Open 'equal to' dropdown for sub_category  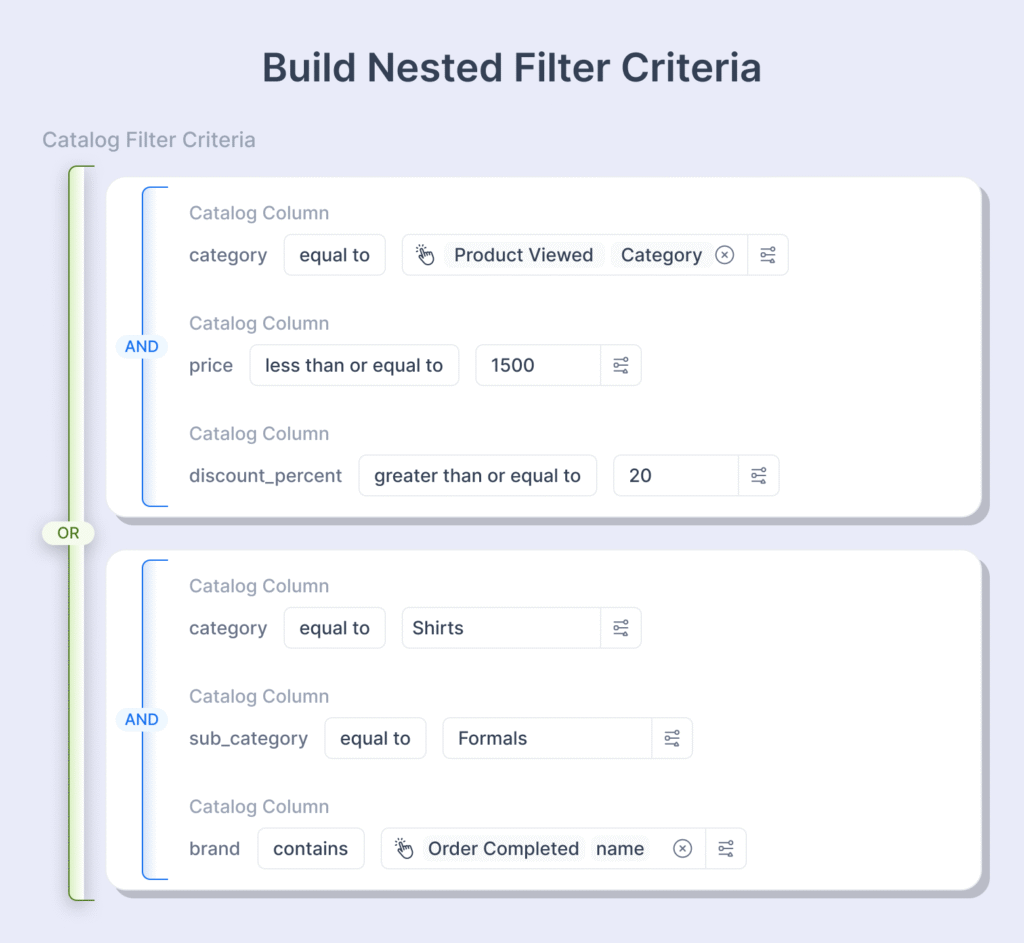(x=375, y=739)
